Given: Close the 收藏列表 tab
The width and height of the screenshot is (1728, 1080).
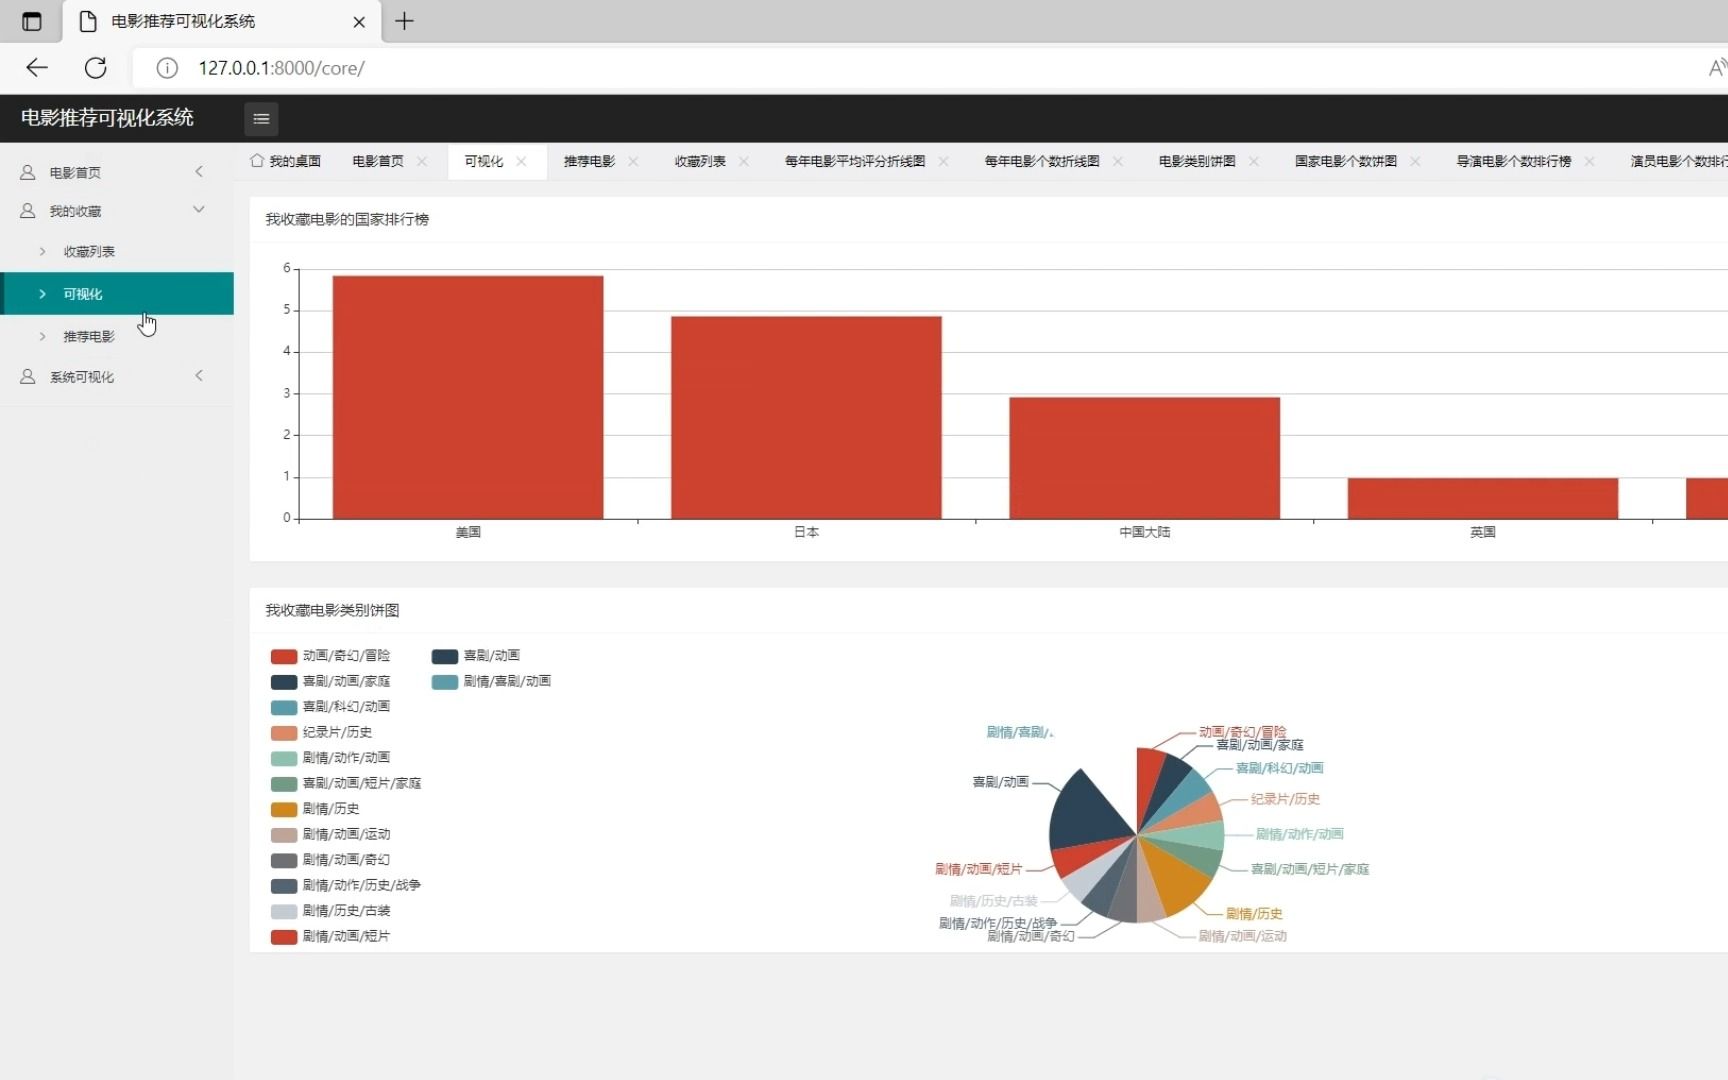Looking at the screenshot, I should click(744, 161).
